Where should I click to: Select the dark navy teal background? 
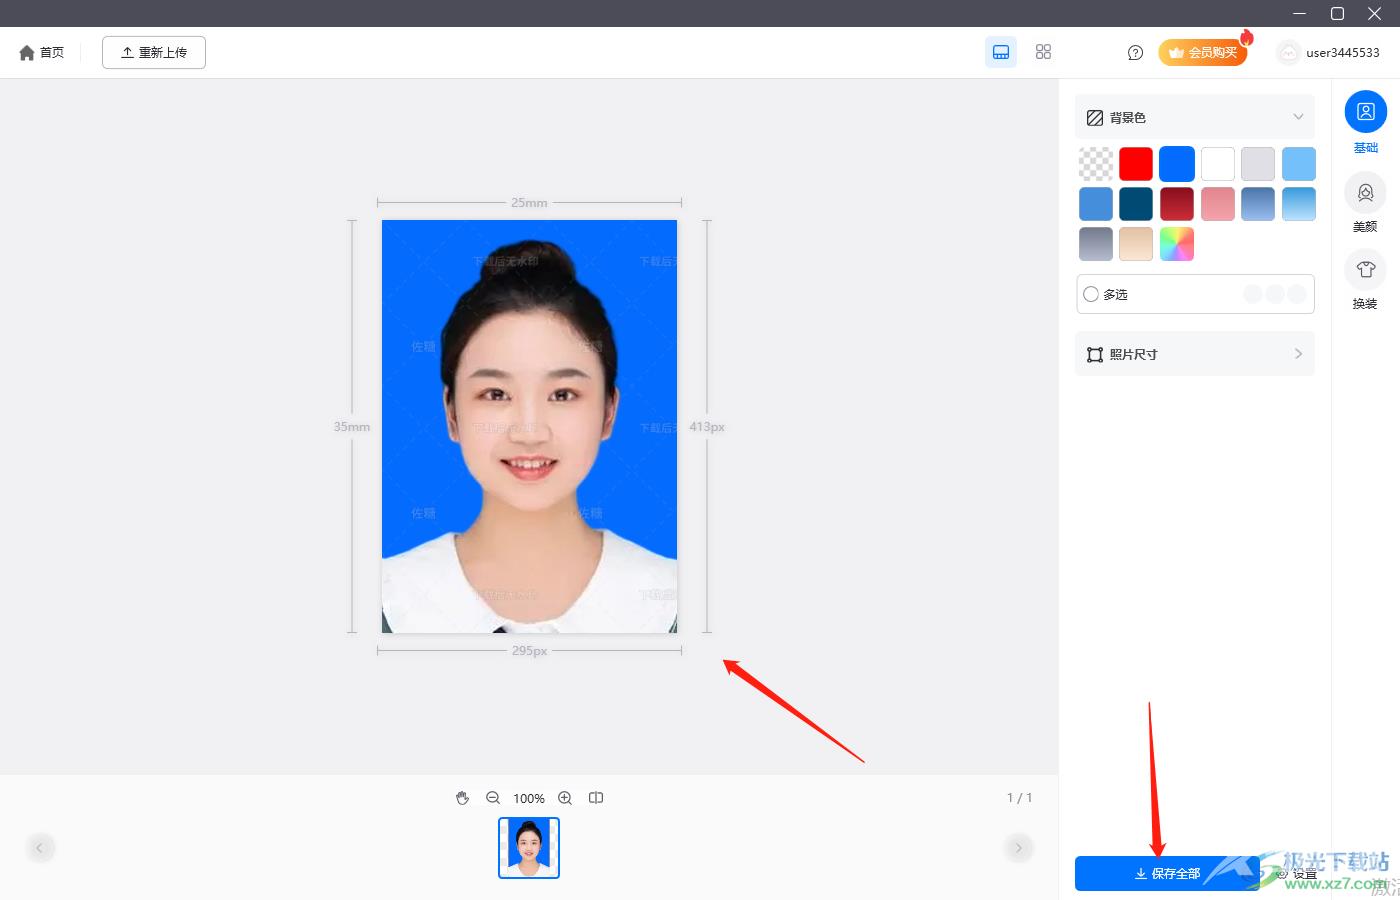1136,204
